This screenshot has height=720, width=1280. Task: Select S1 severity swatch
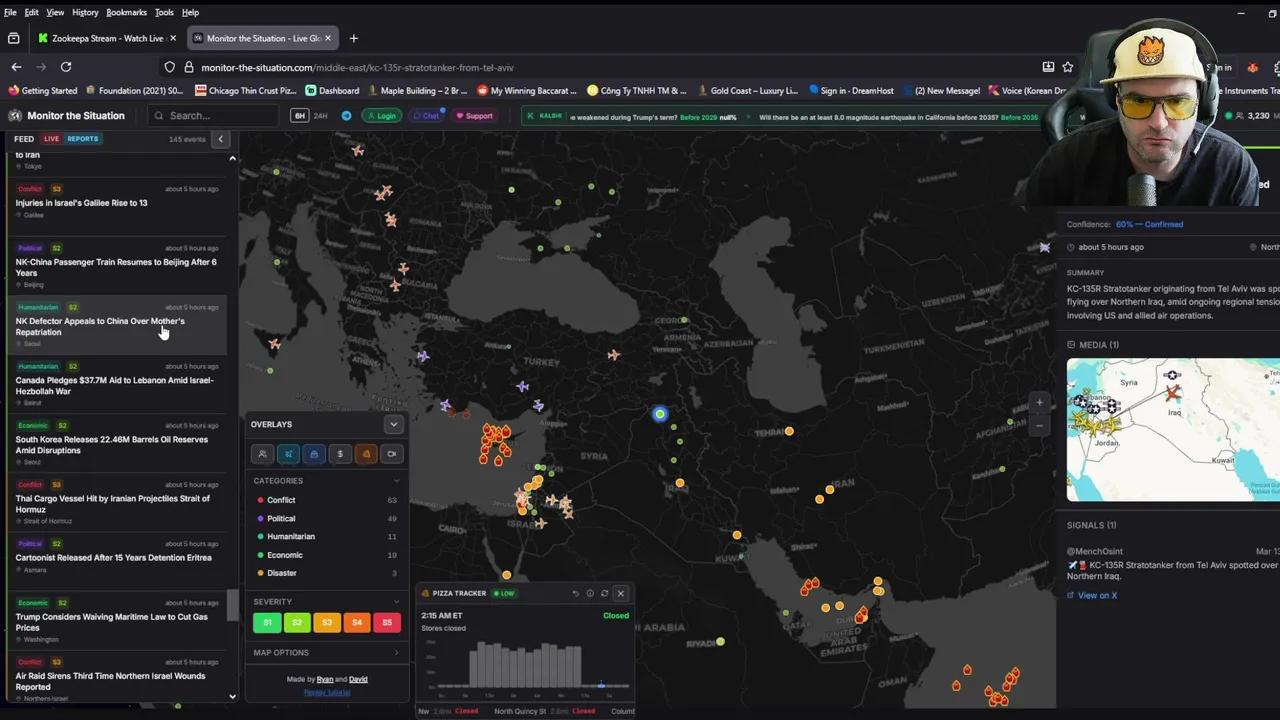(x=267, y=622)
